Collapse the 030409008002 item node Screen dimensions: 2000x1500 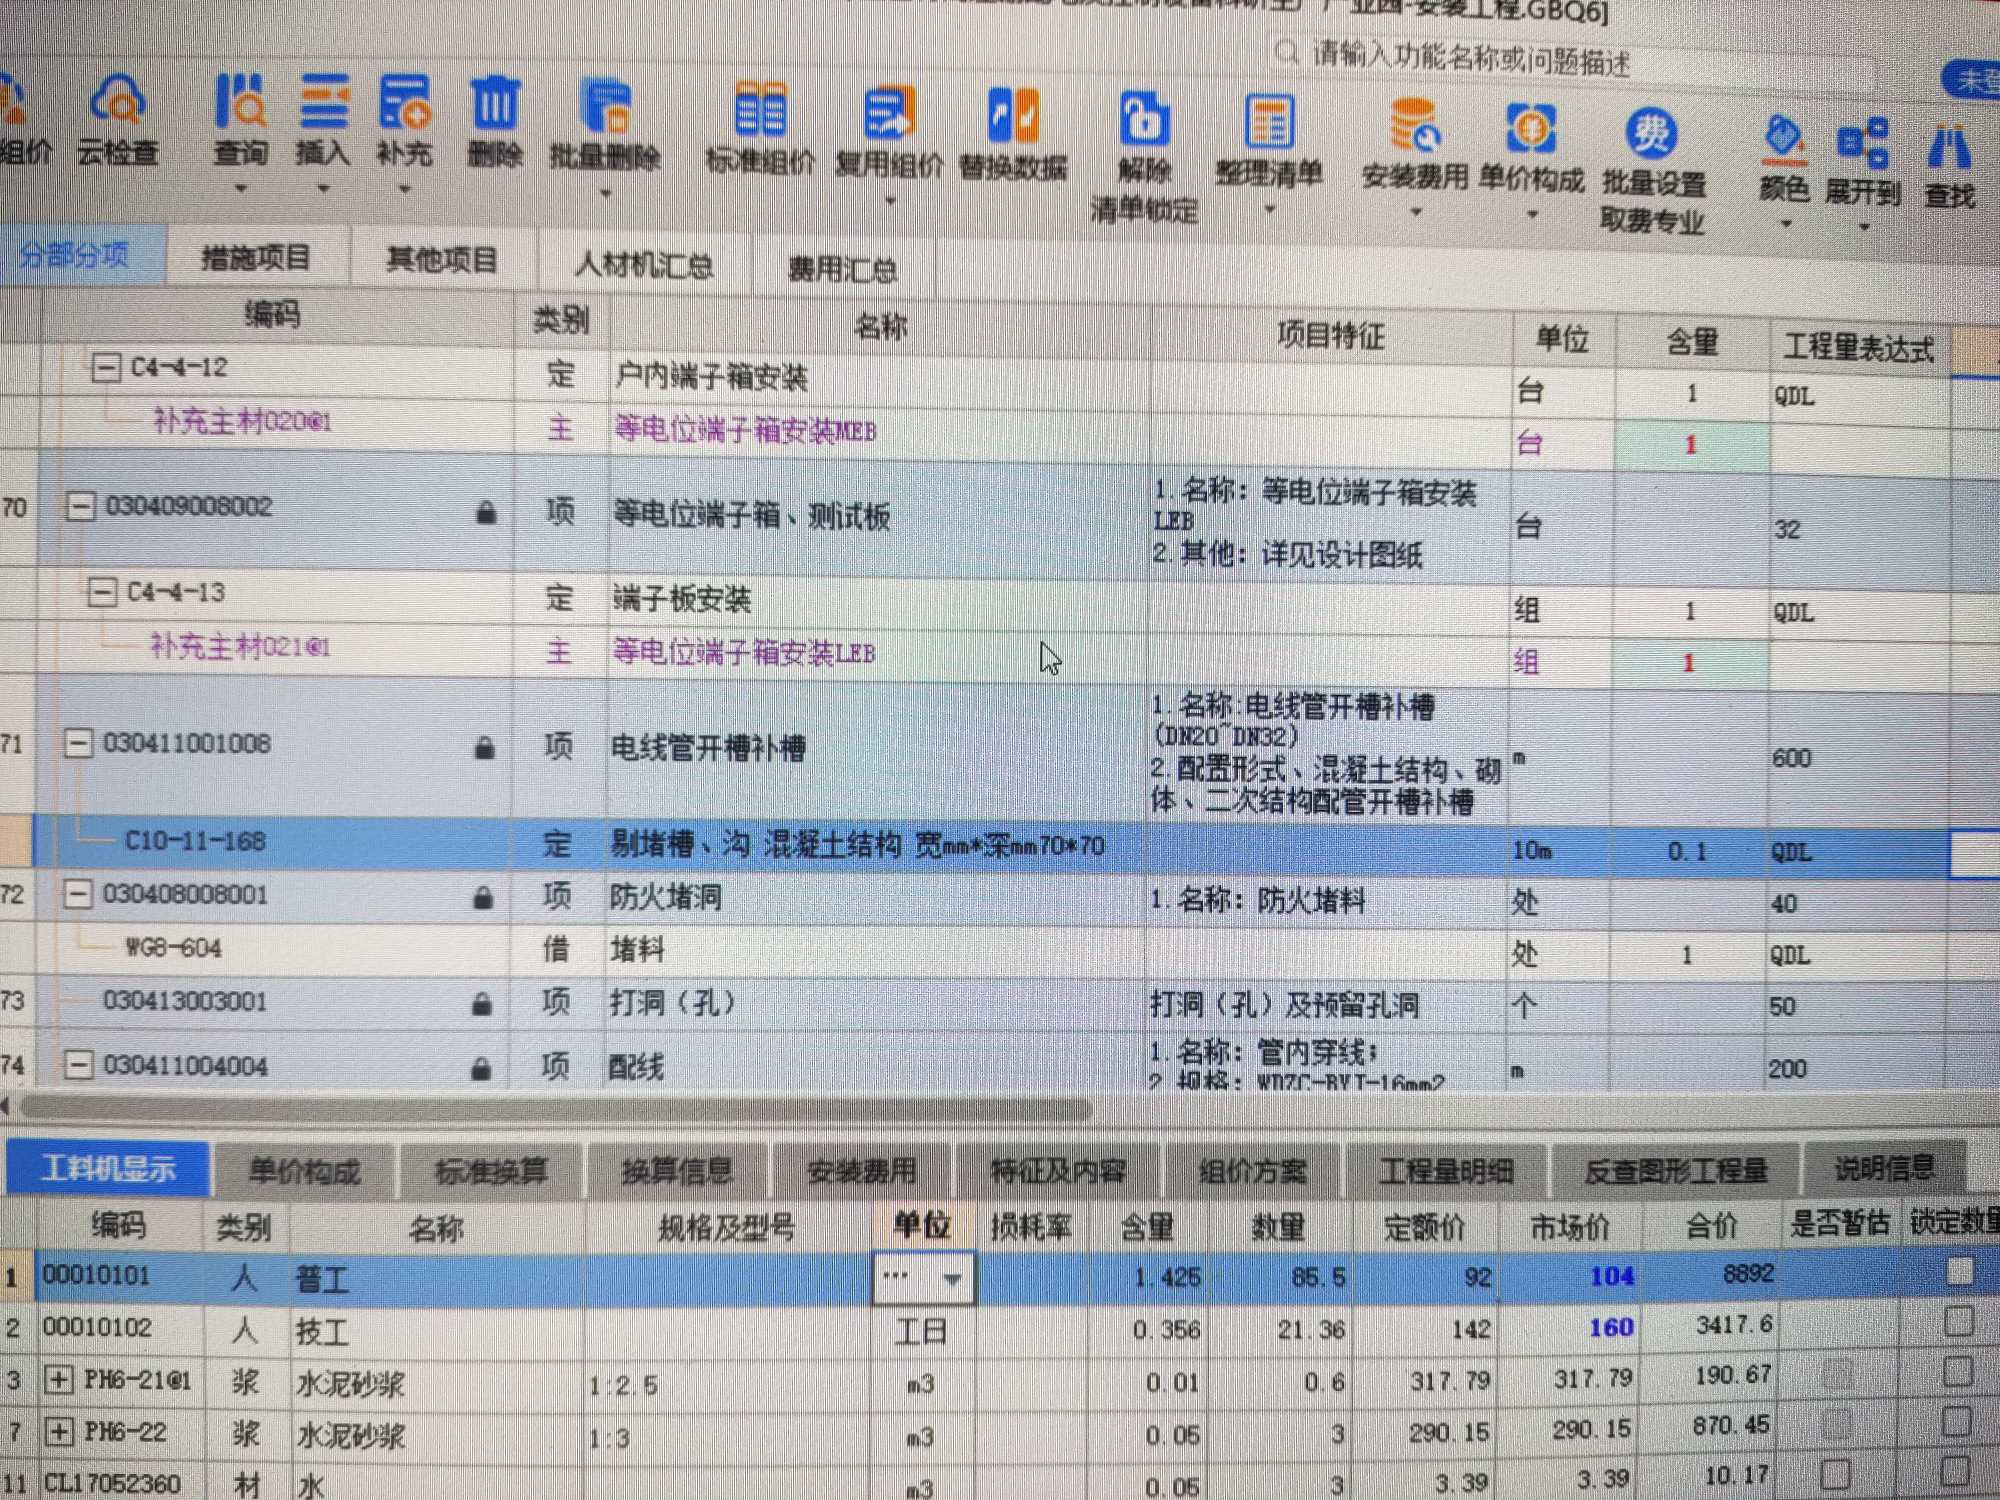point(80,506)
